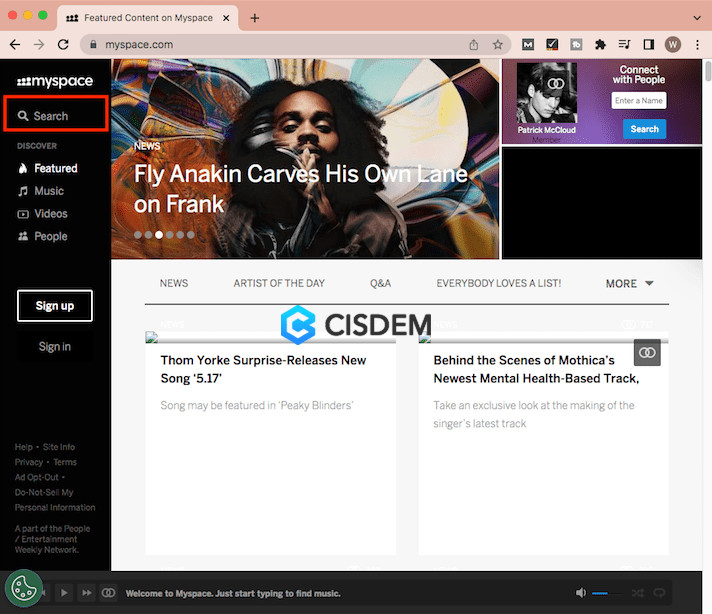Click the blue Search button under Connect with People
Image resolution: width=712 pixels, height=614 pixels.
[644, 129]
